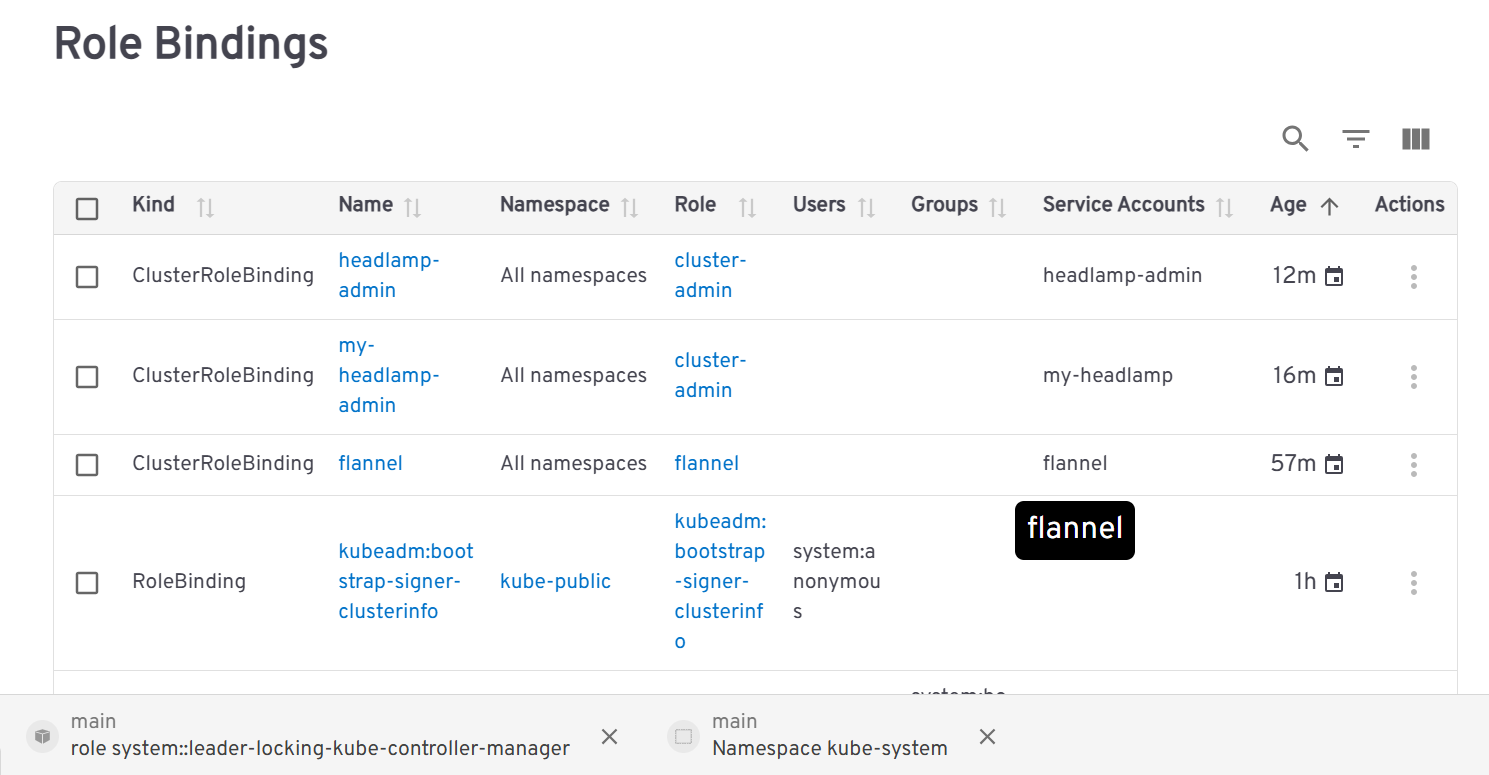This screenshot has height=775, width=1489.
Task: Sort by the Service Accounts column arrows
Action: click(x=1224, y=207)
